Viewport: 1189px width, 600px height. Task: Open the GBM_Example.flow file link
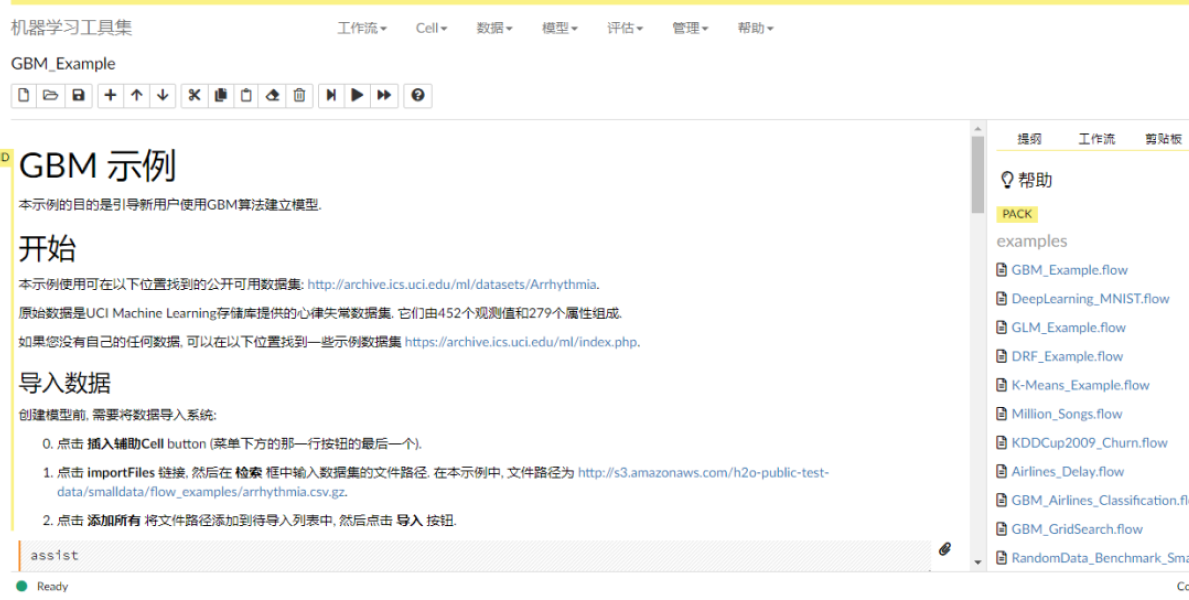click(1069, 270)
